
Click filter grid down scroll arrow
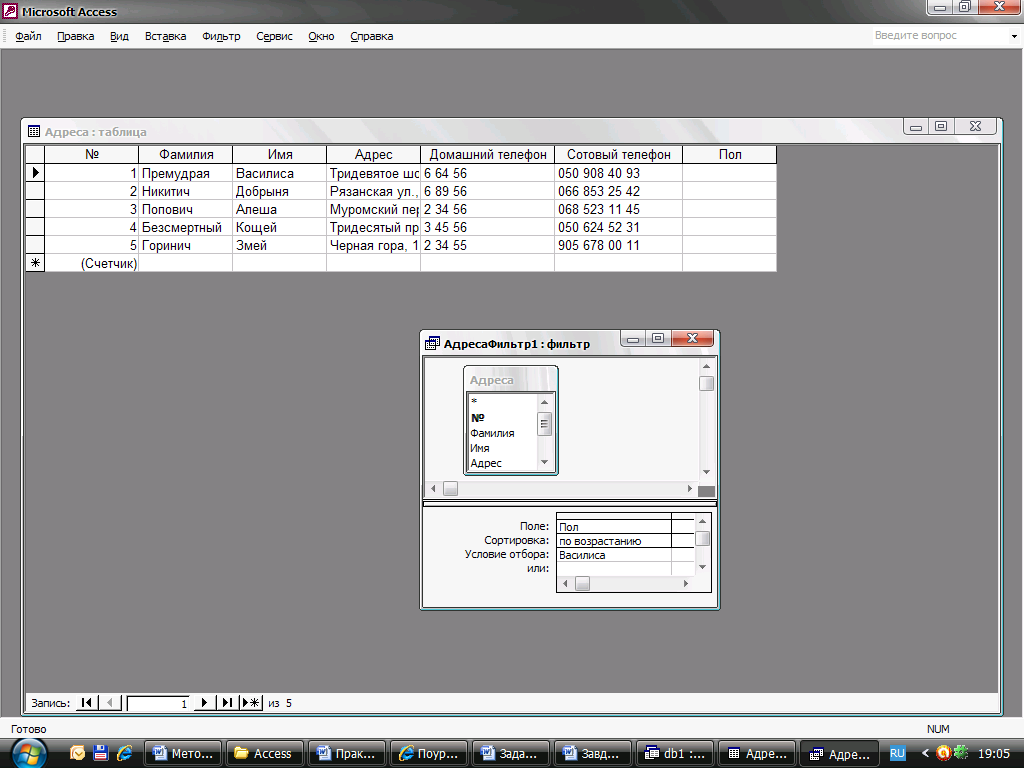702,567
